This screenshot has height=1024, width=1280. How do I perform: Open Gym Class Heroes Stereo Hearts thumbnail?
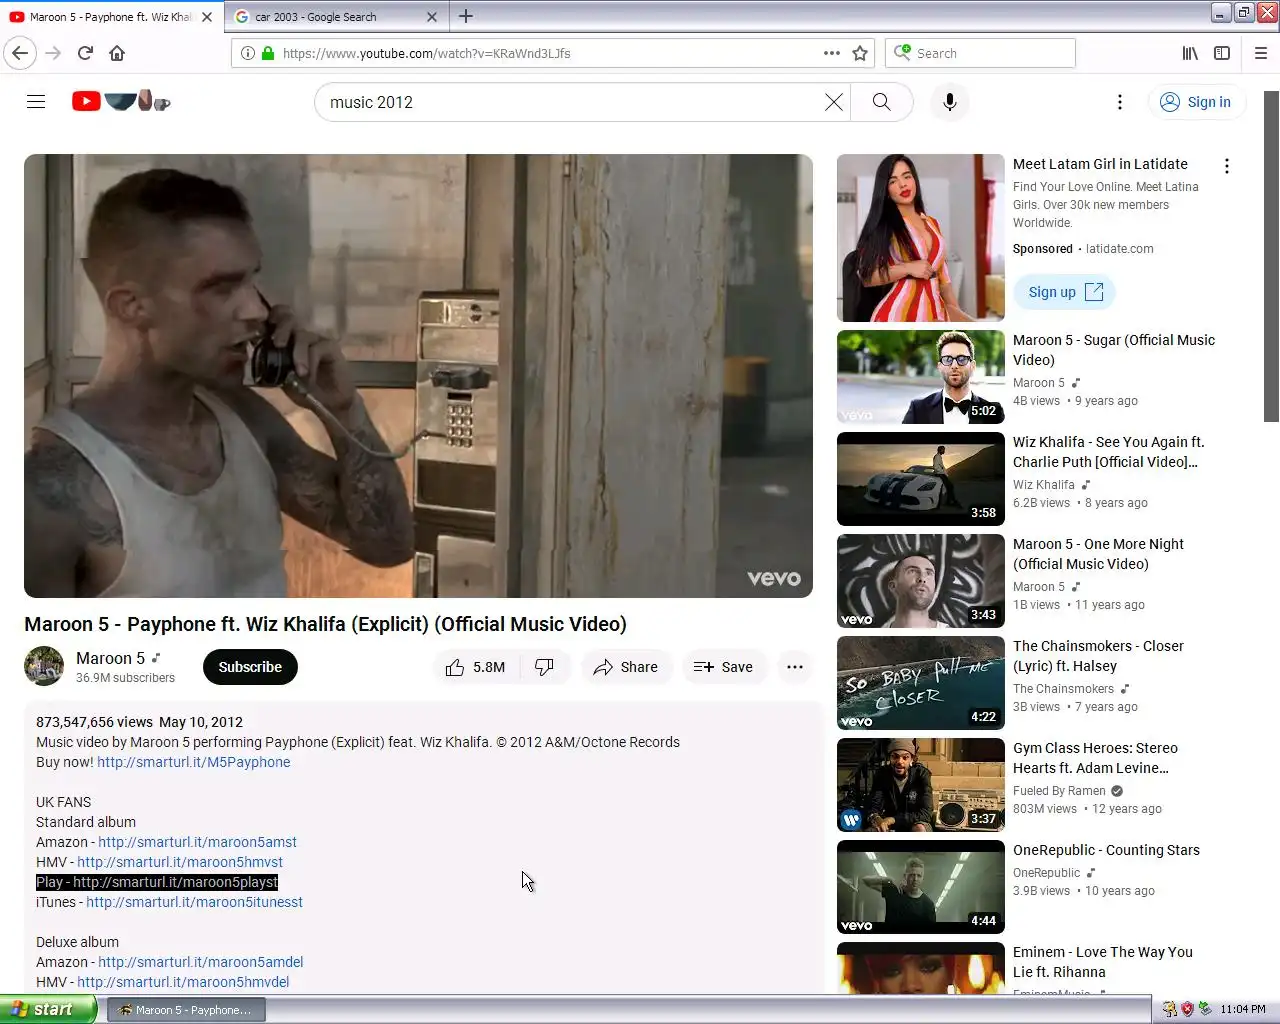point(921,785)
